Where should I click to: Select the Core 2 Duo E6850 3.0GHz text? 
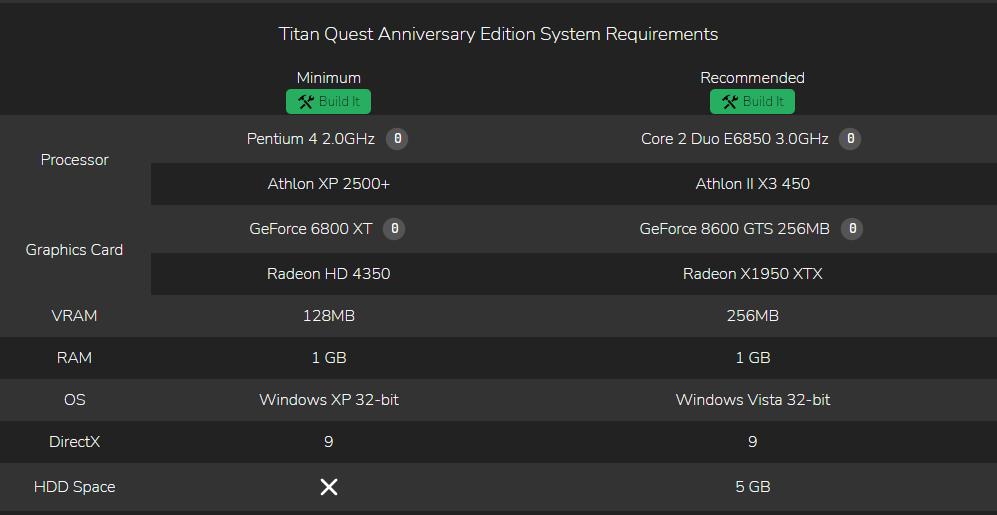point(734,139)
